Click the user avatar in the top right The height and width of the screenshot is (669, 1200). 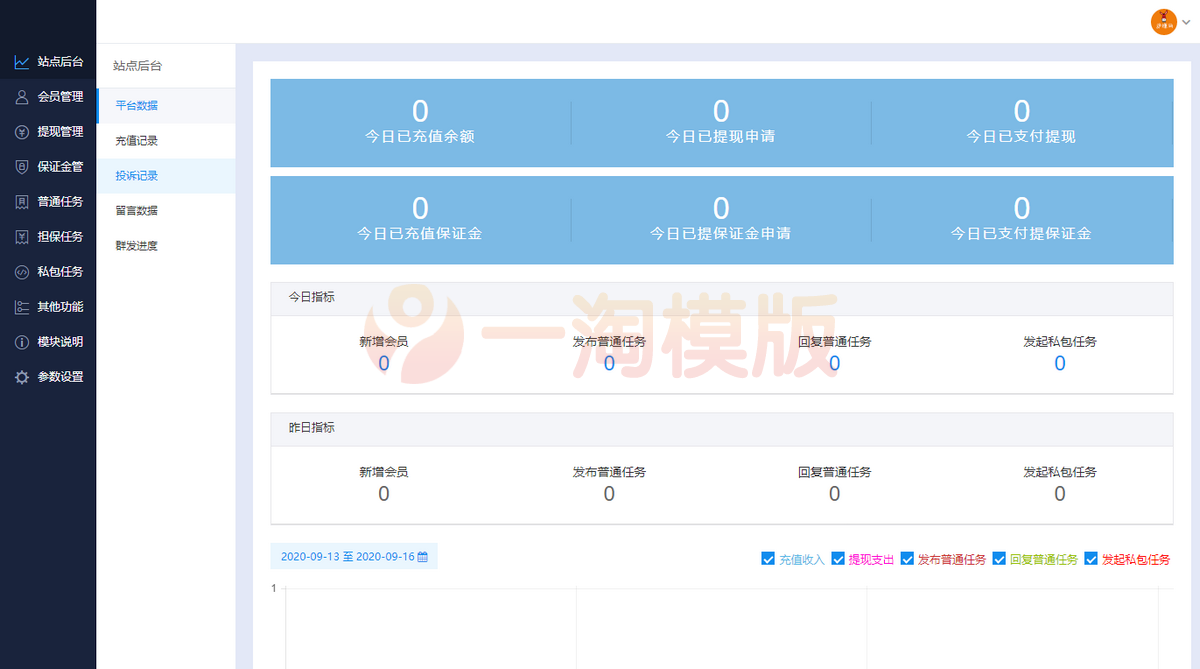[x=1162, y=20]
